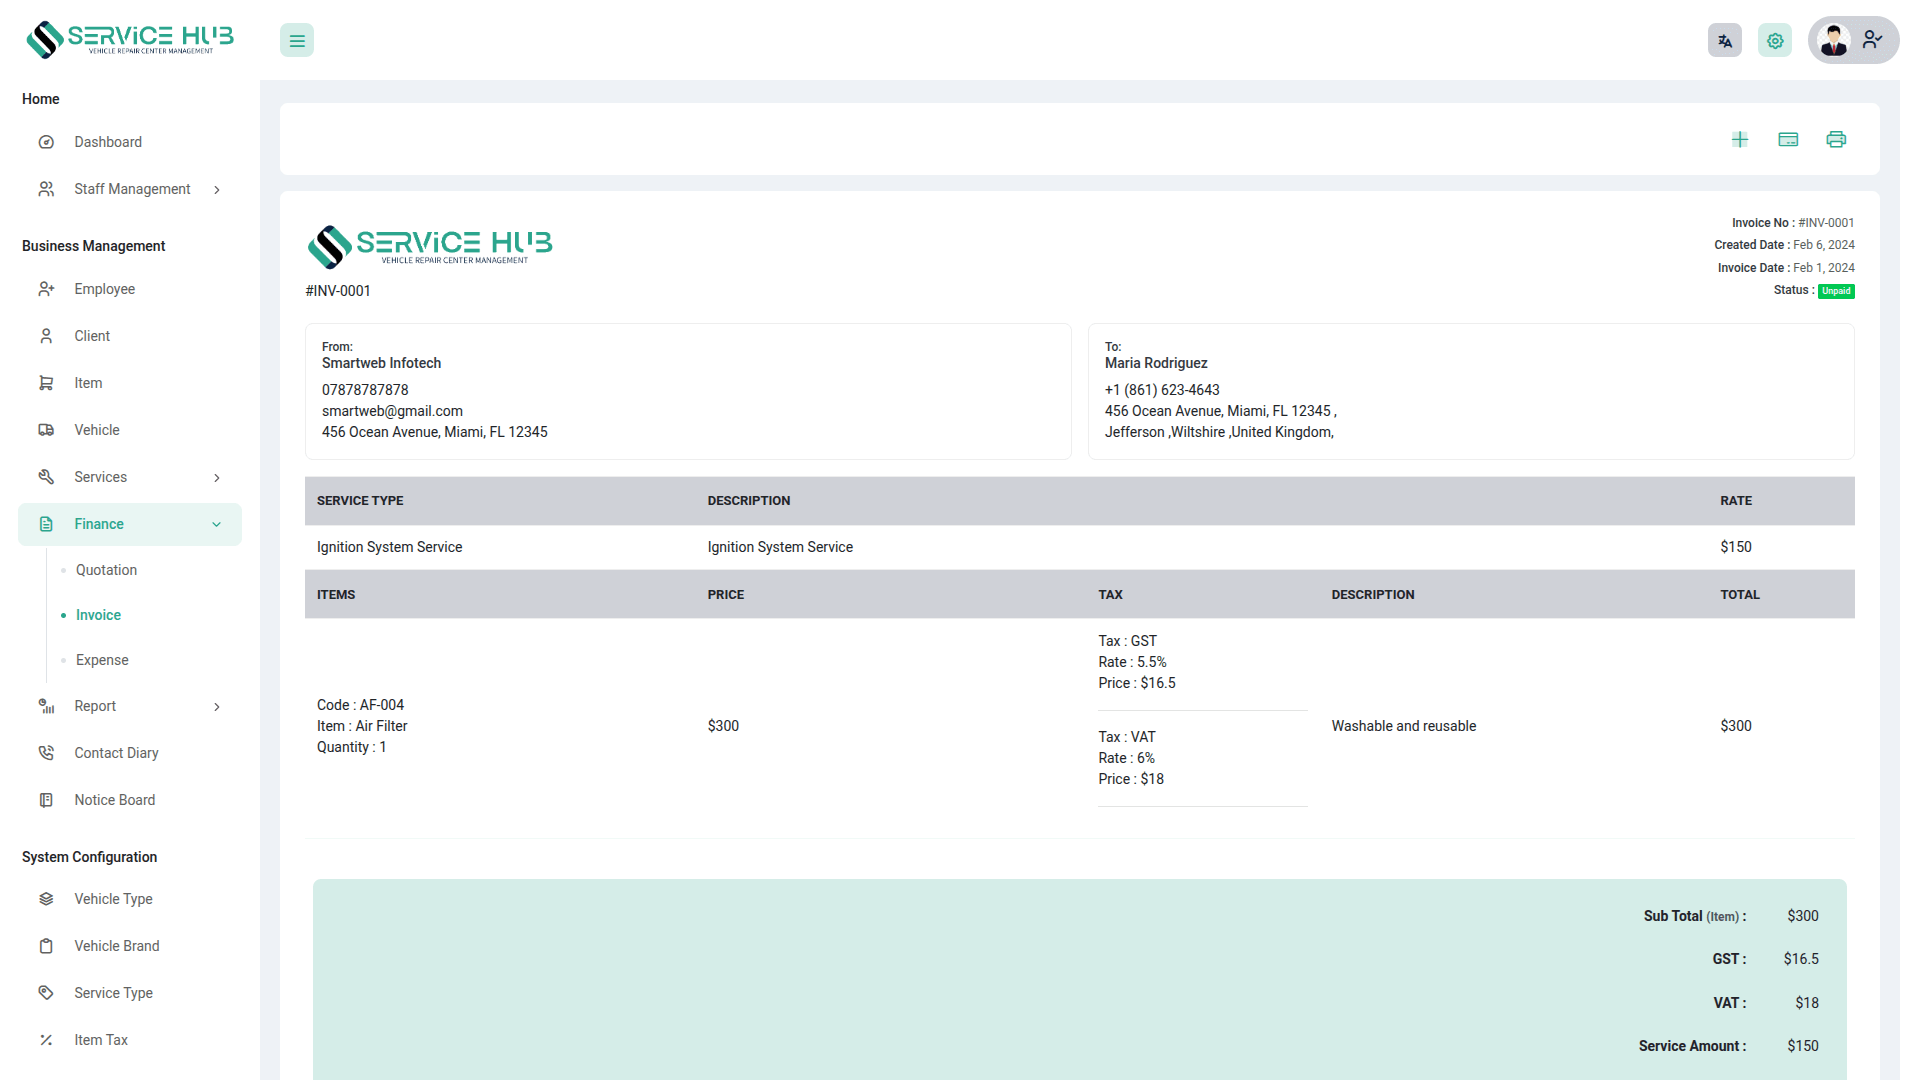The image size is (1920, 1080).
Task: Click the hamburger menu toggle icon
Action: 297,41
